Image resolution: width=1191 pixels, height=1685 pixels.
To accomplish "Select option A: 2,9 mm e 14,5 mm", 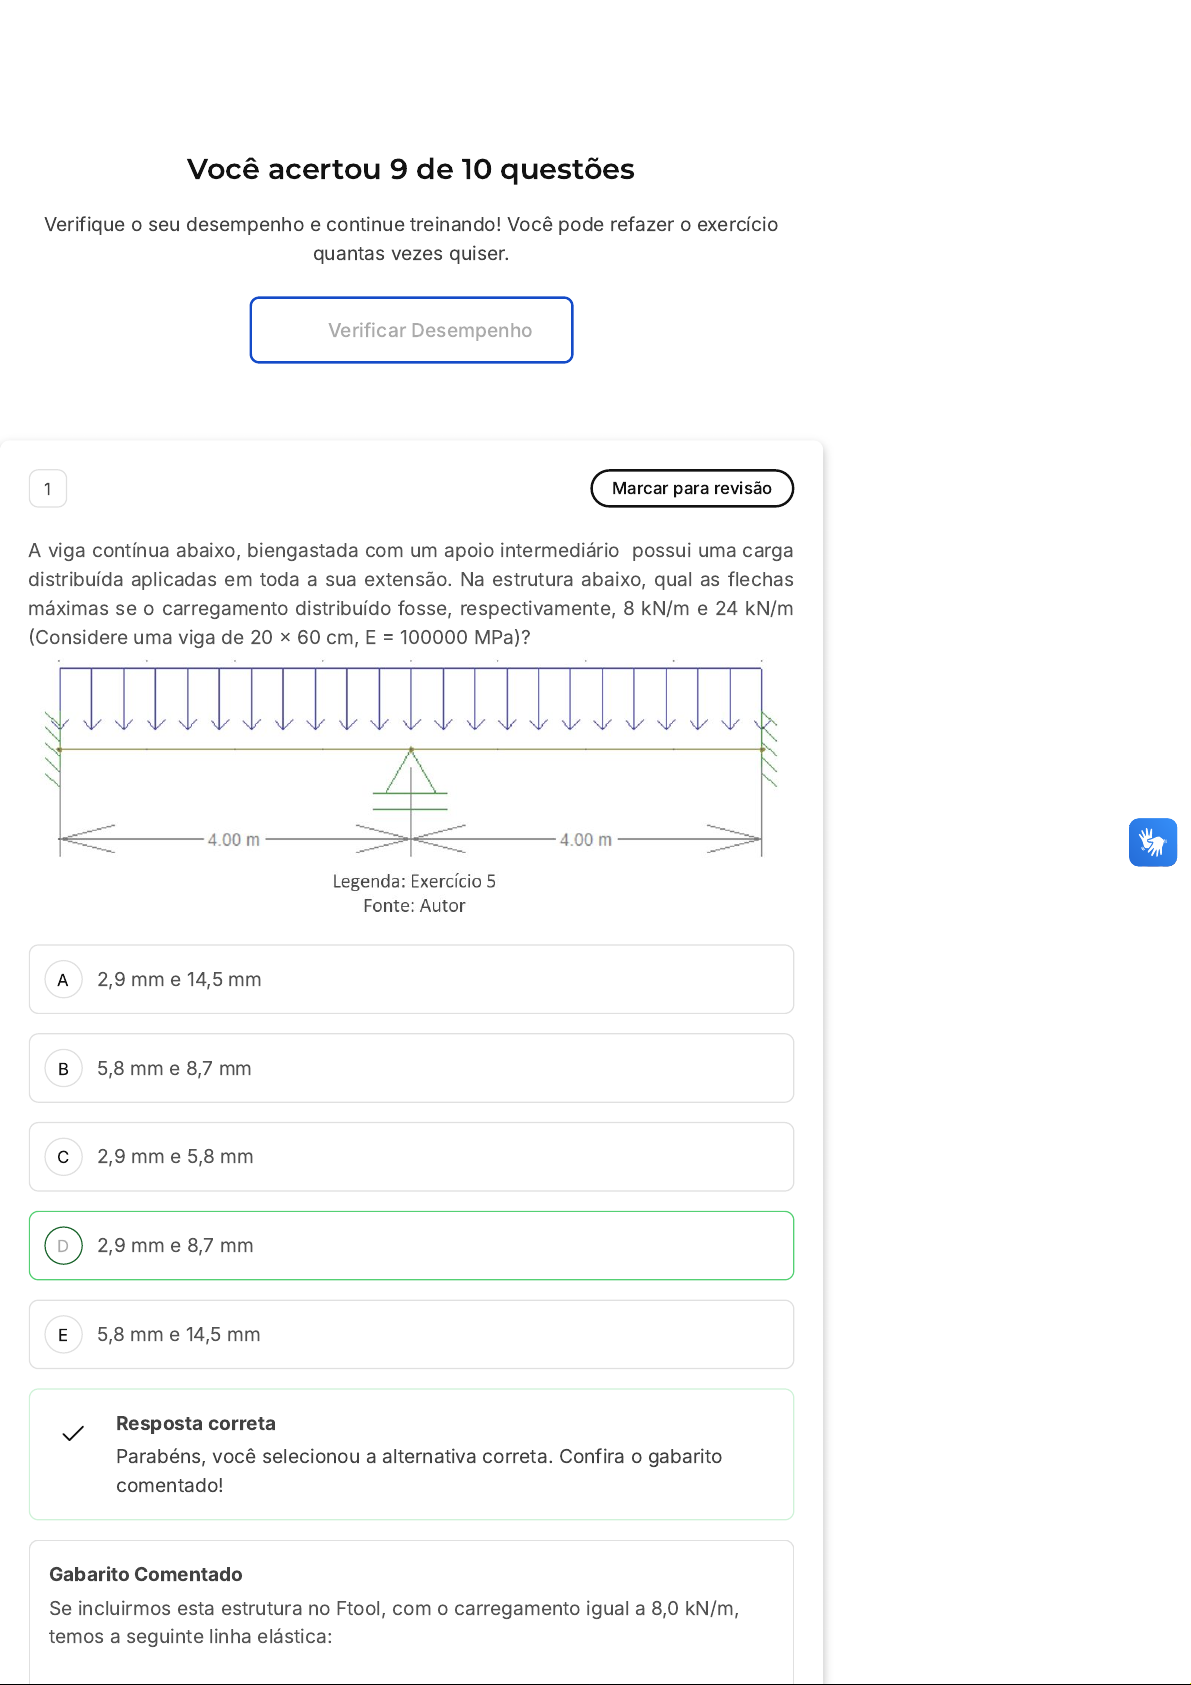I will click(x=411, y=979).
